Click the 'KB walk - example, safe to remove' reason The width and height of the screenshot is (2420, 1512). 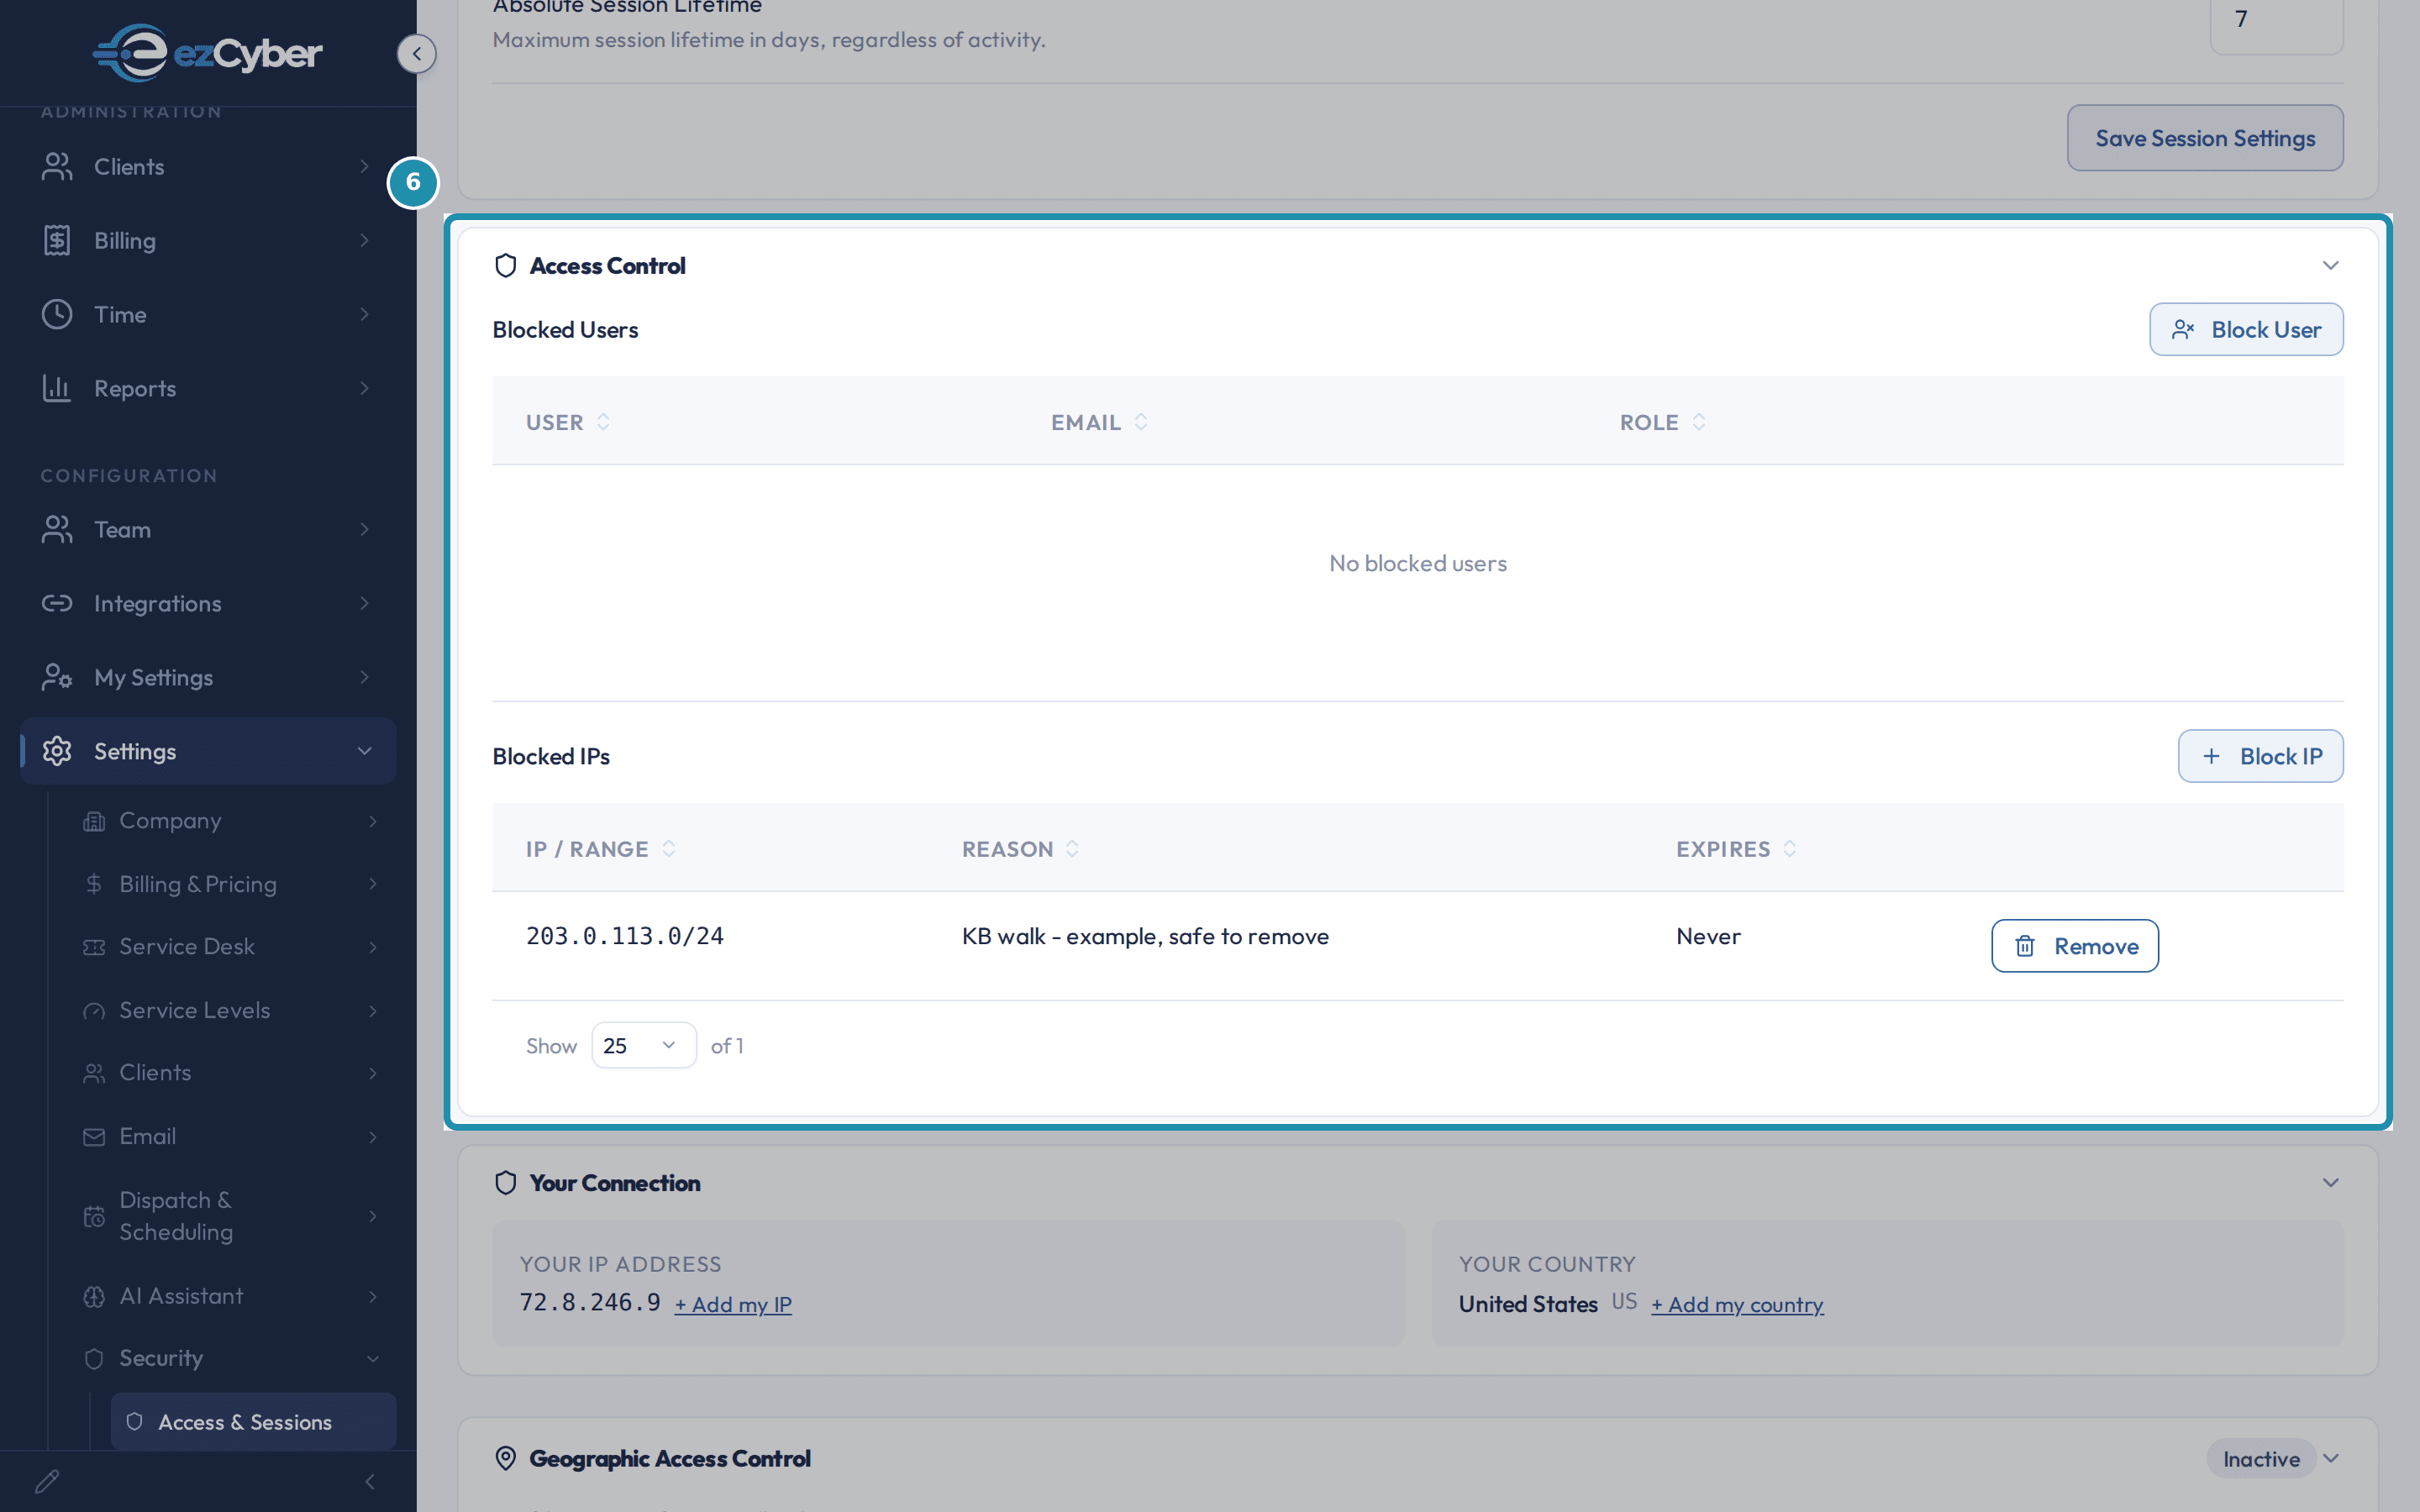point(1145,936)
